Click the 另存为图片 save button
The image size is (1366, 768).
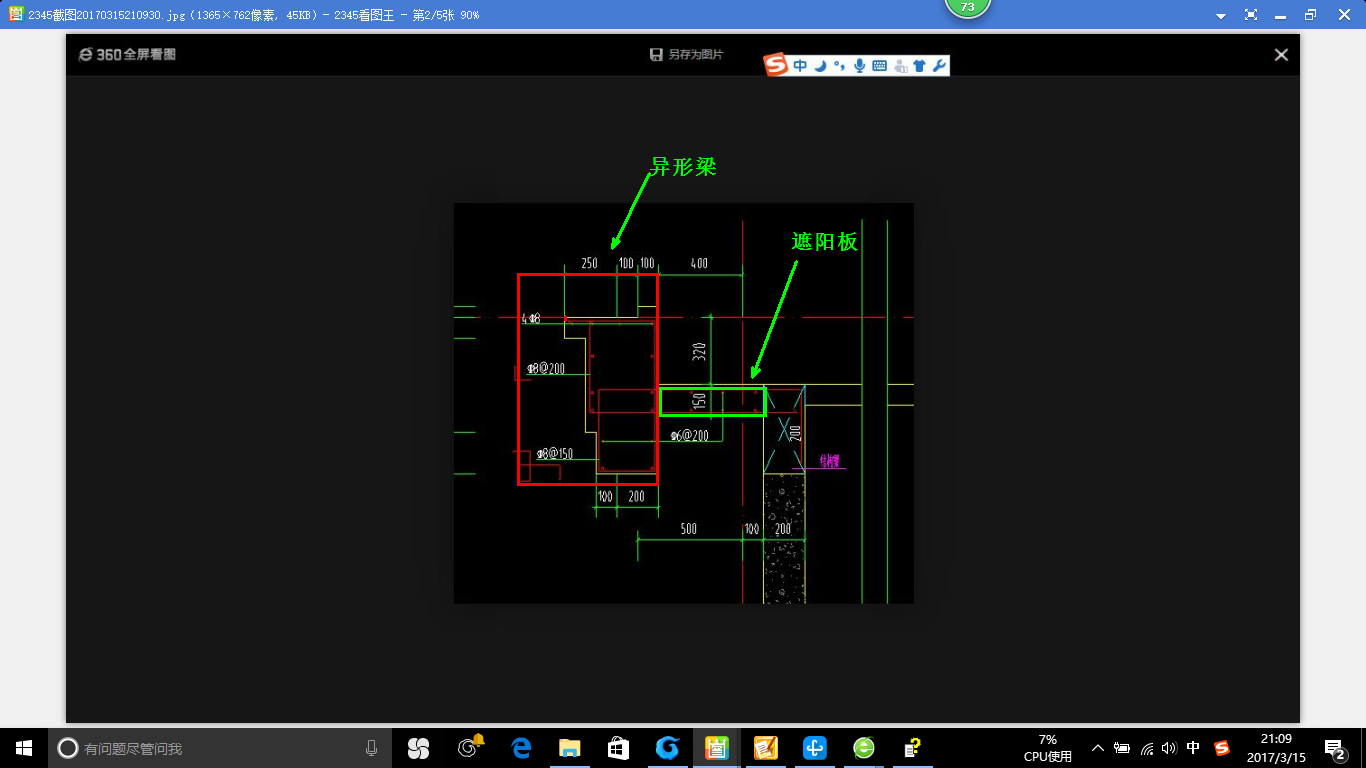pyautogui.click(x=686, y=55)
